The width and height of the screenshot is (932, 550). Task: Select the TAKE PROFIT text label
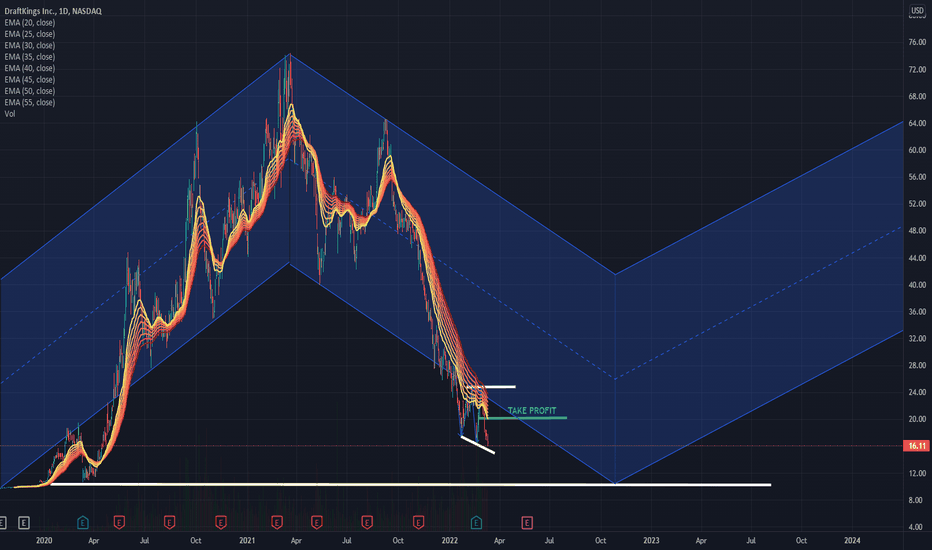532,410
